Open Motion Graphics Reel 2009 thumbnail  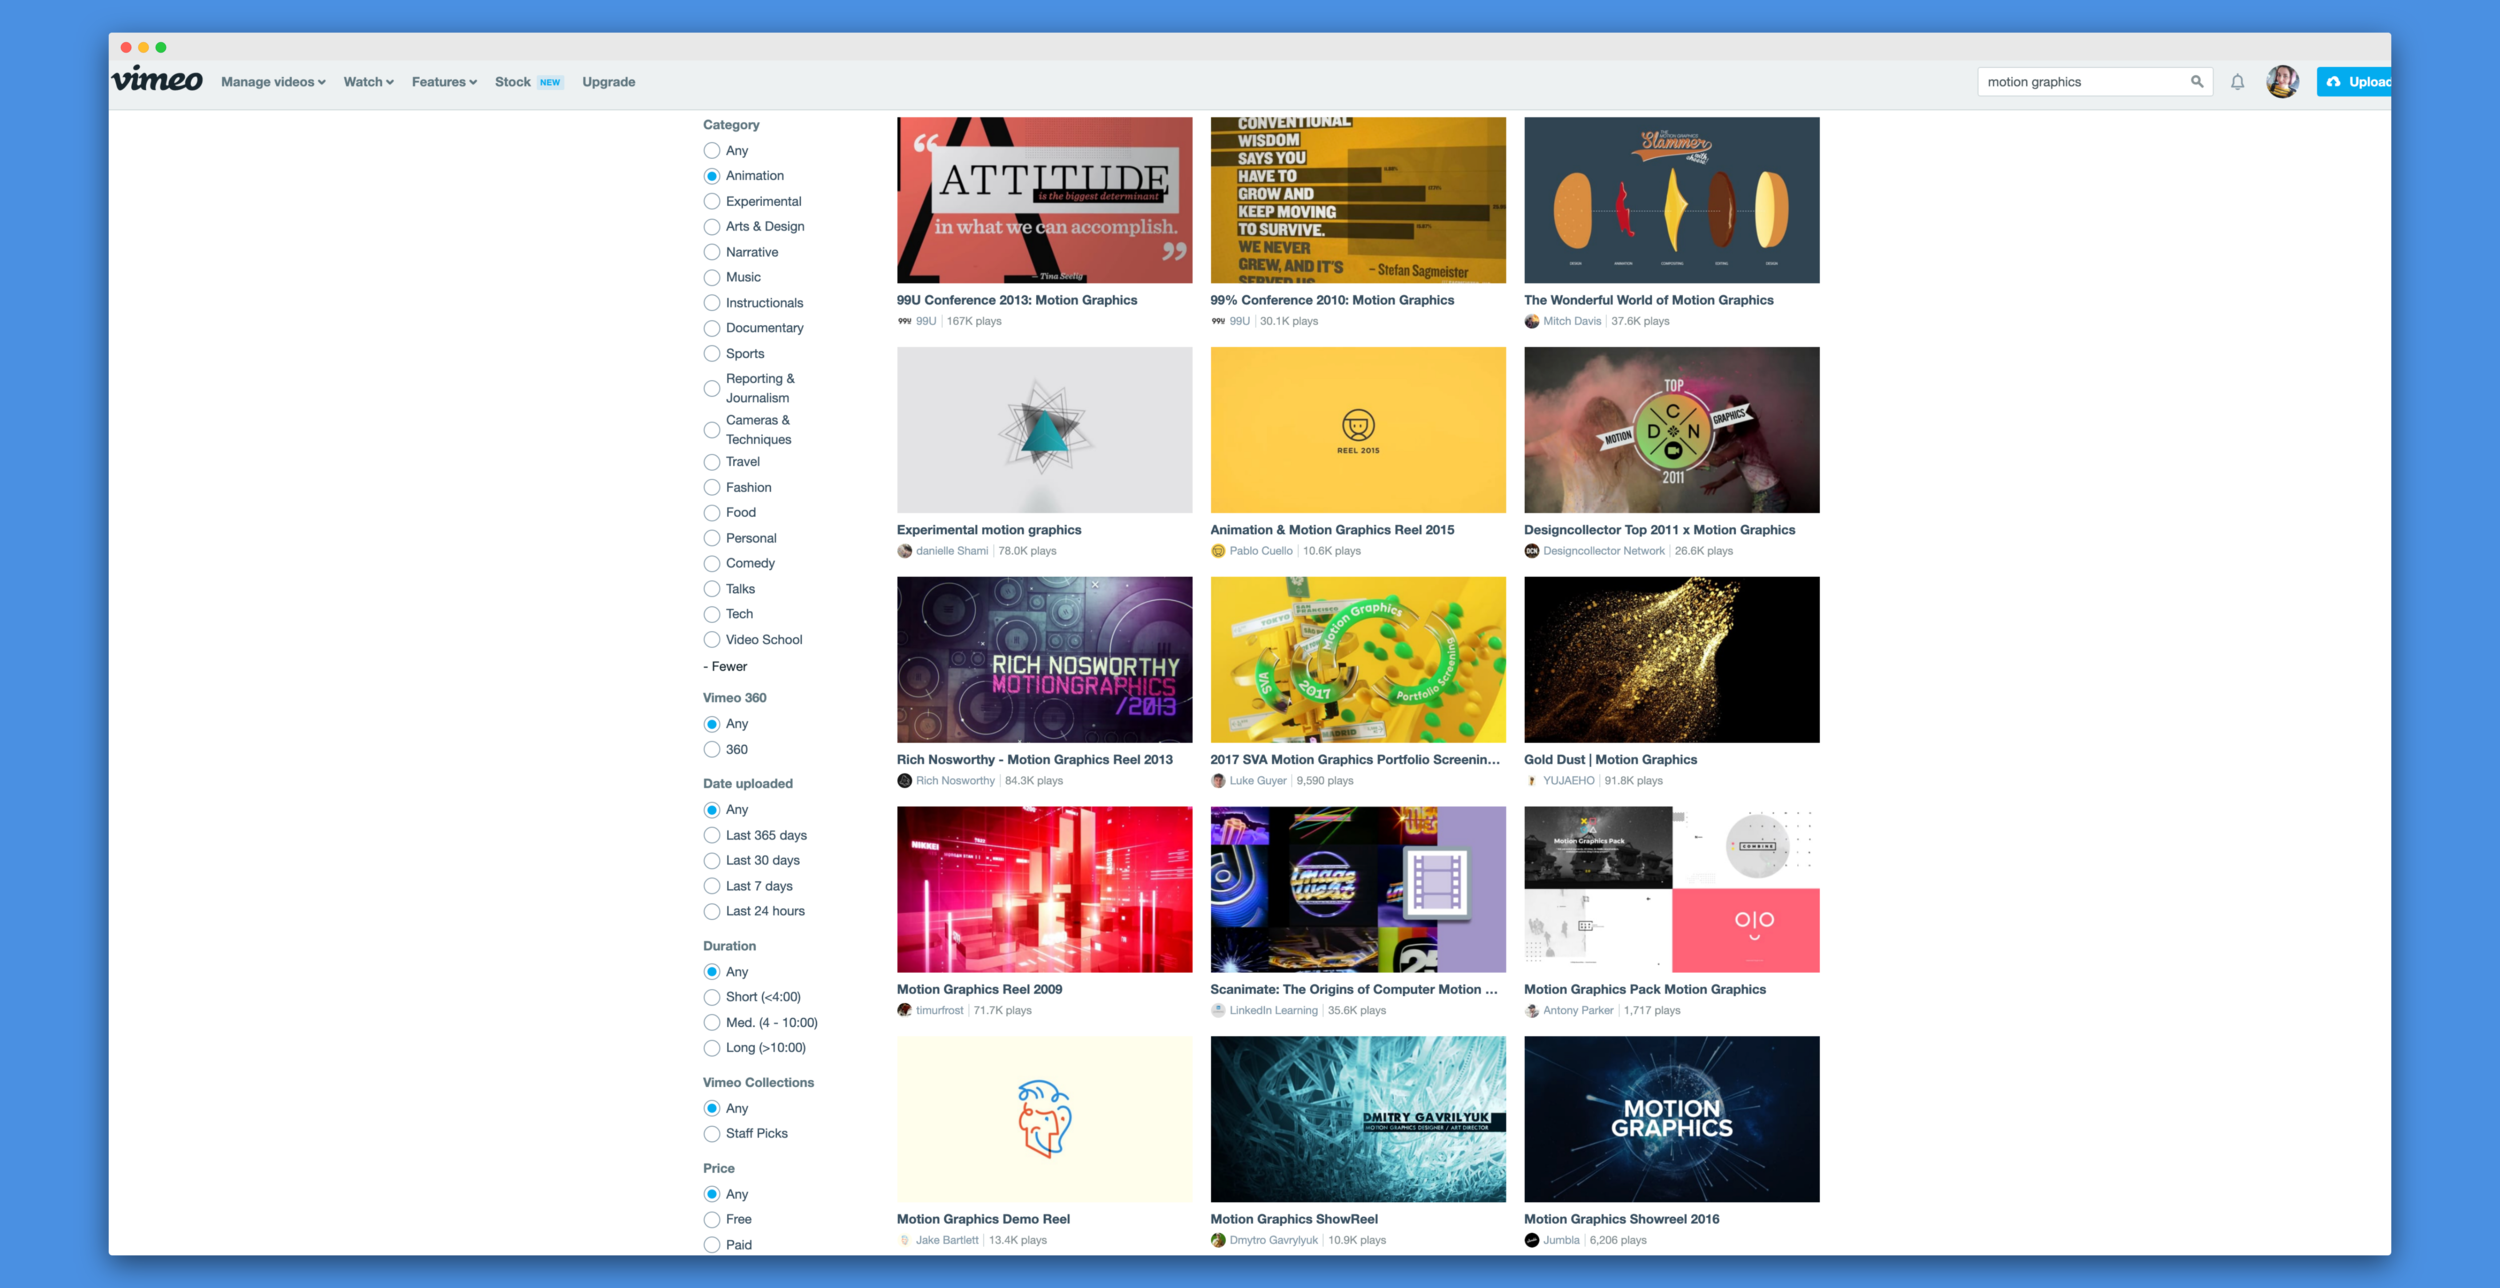[x=1044, y=889]
